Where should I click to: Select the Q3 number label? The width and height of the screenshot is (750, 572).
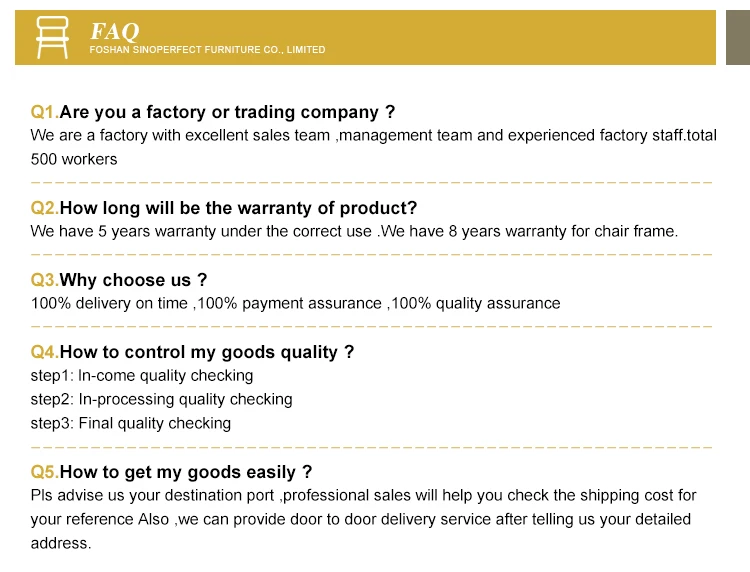[44, 280]
